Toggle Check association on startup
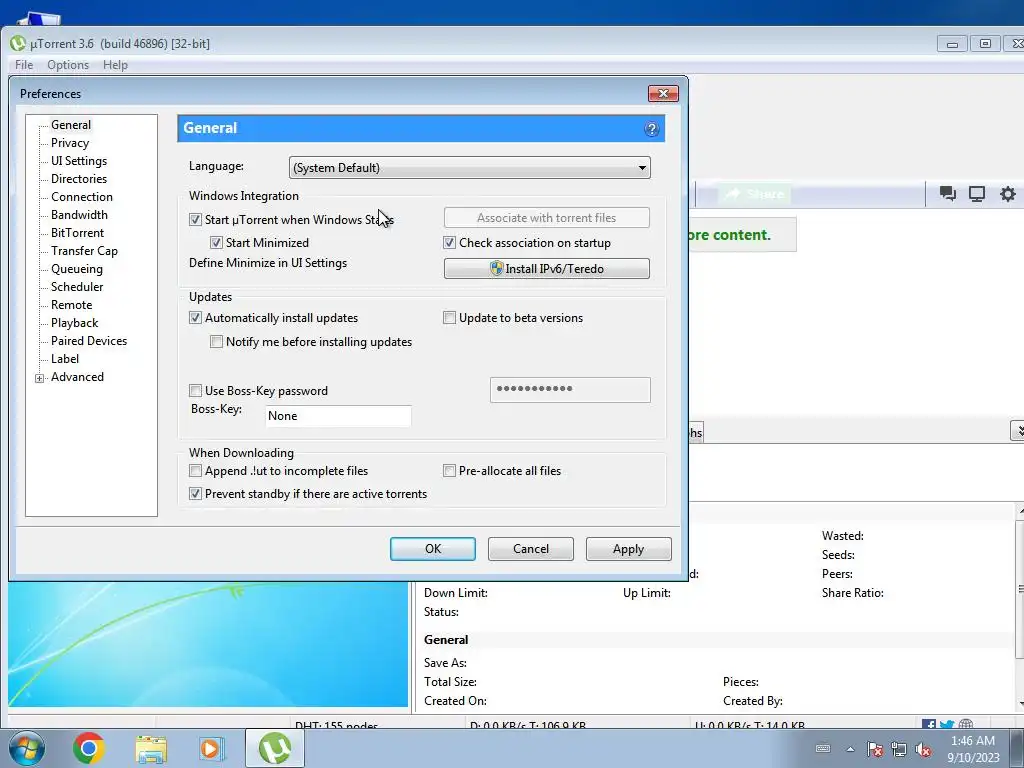Viewport: 1024px width, 768px height. tap(449, 243)
